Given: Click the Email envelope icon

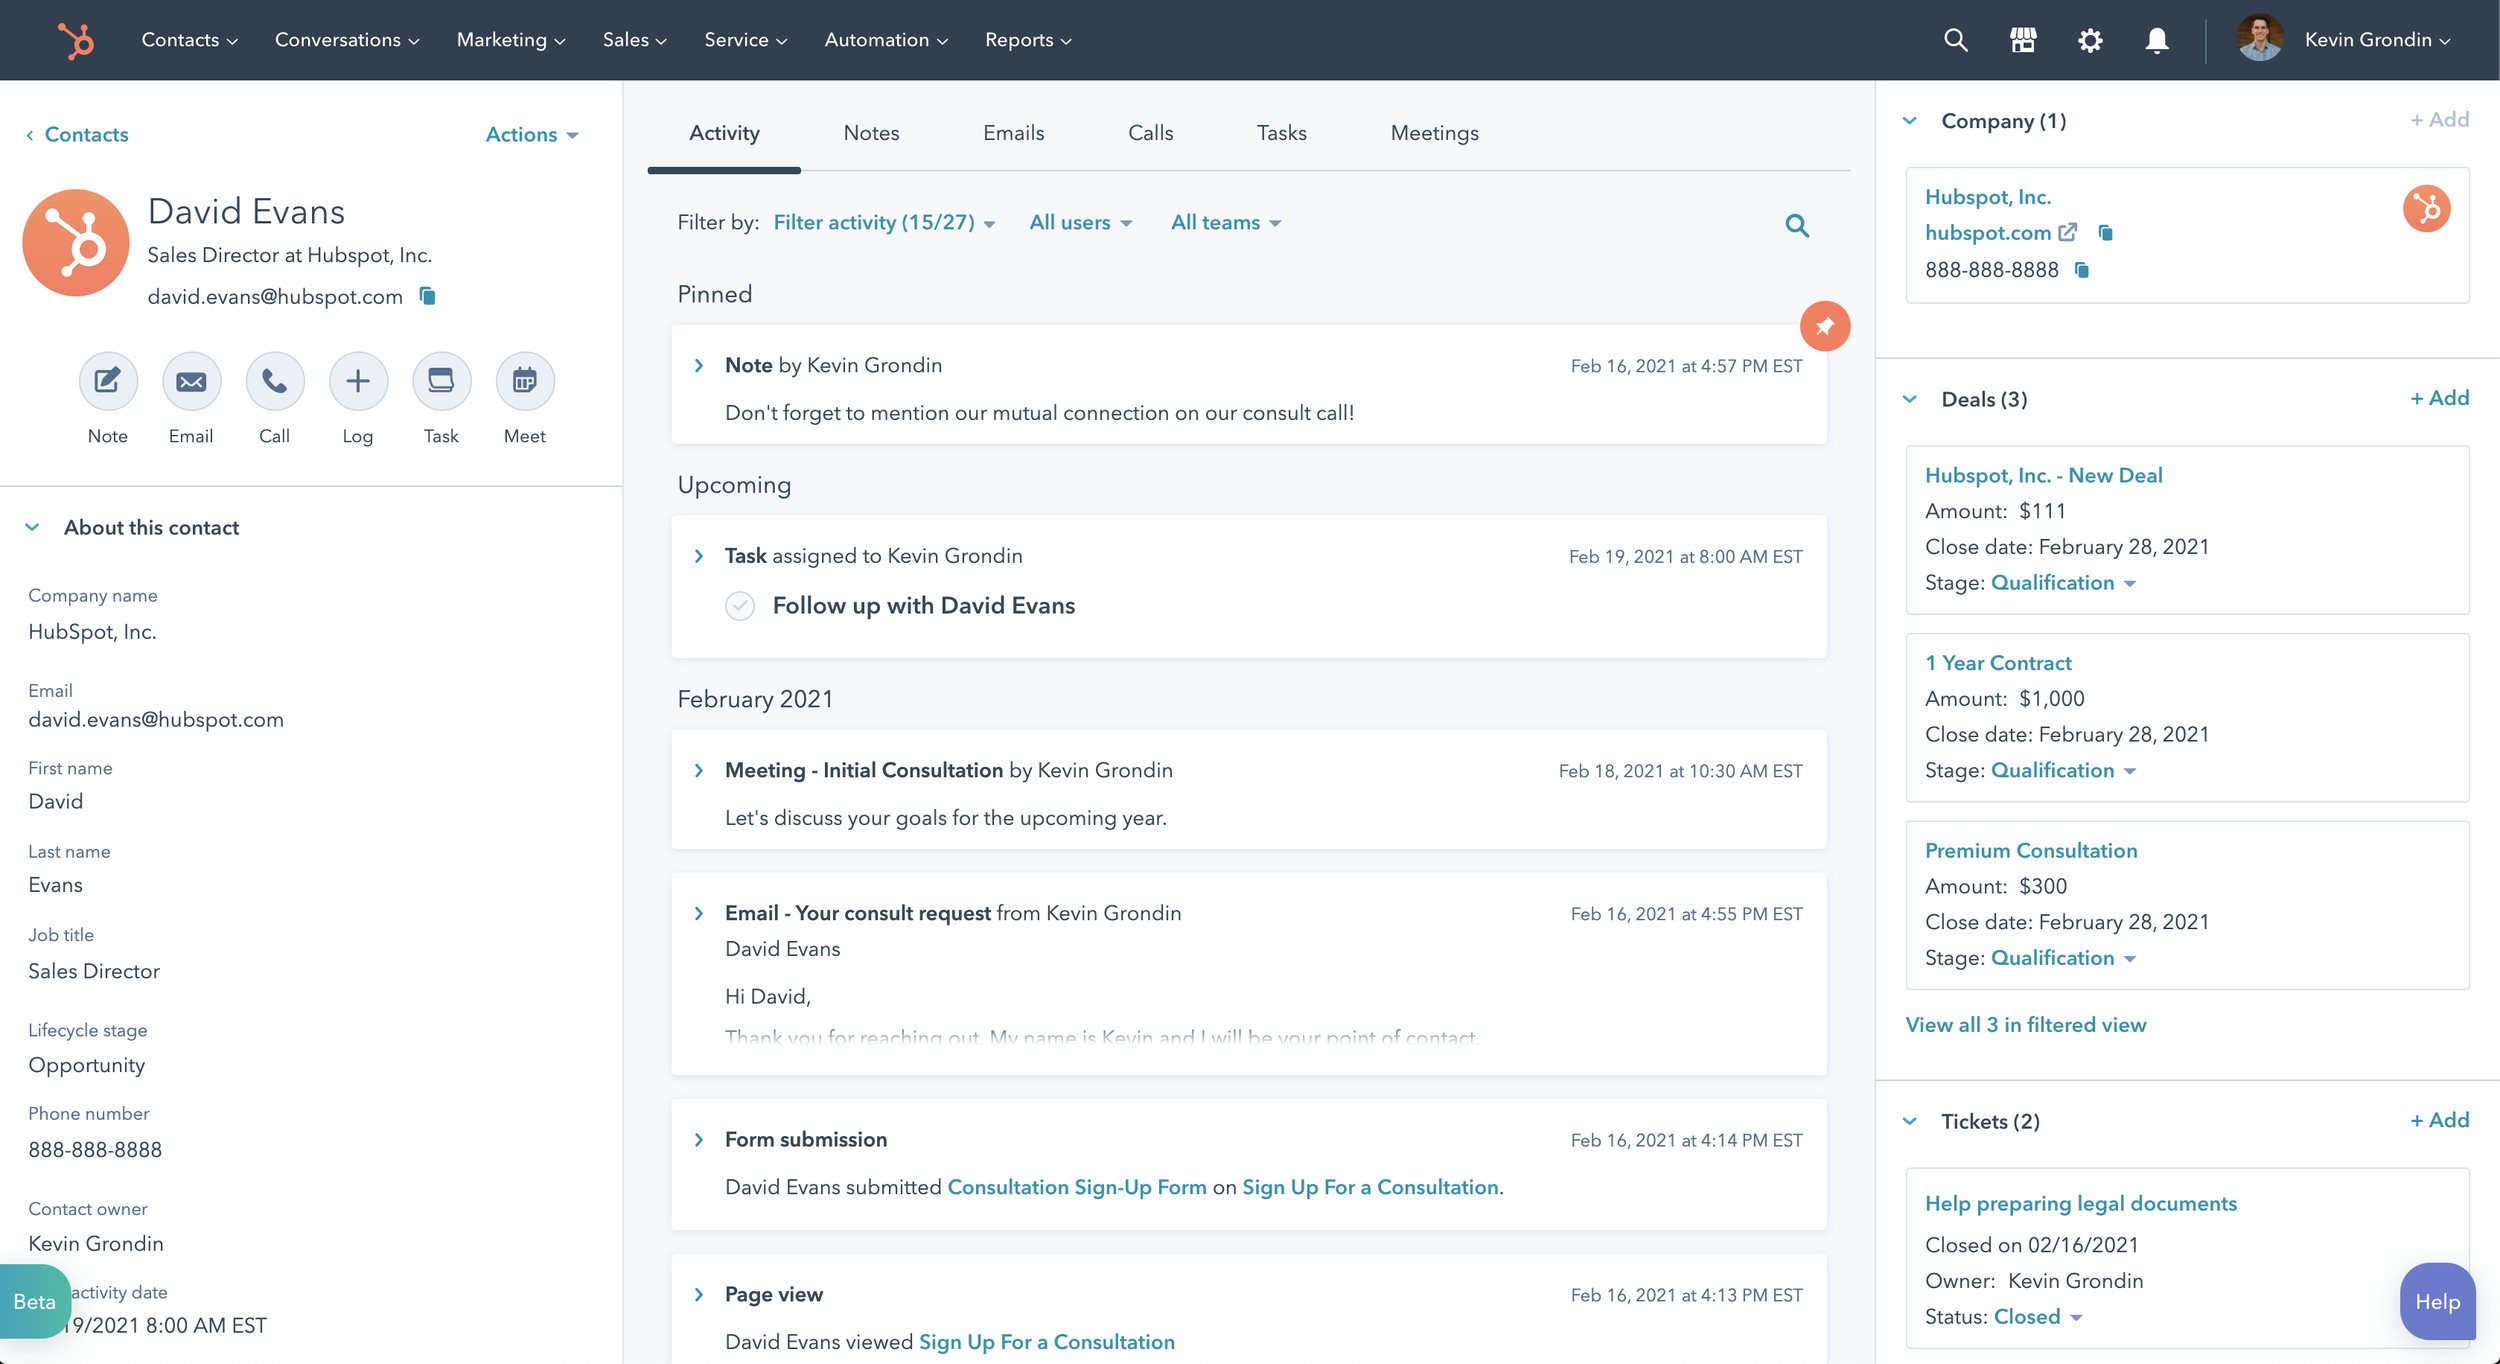Looking at the screenshot, I should 191,381.
